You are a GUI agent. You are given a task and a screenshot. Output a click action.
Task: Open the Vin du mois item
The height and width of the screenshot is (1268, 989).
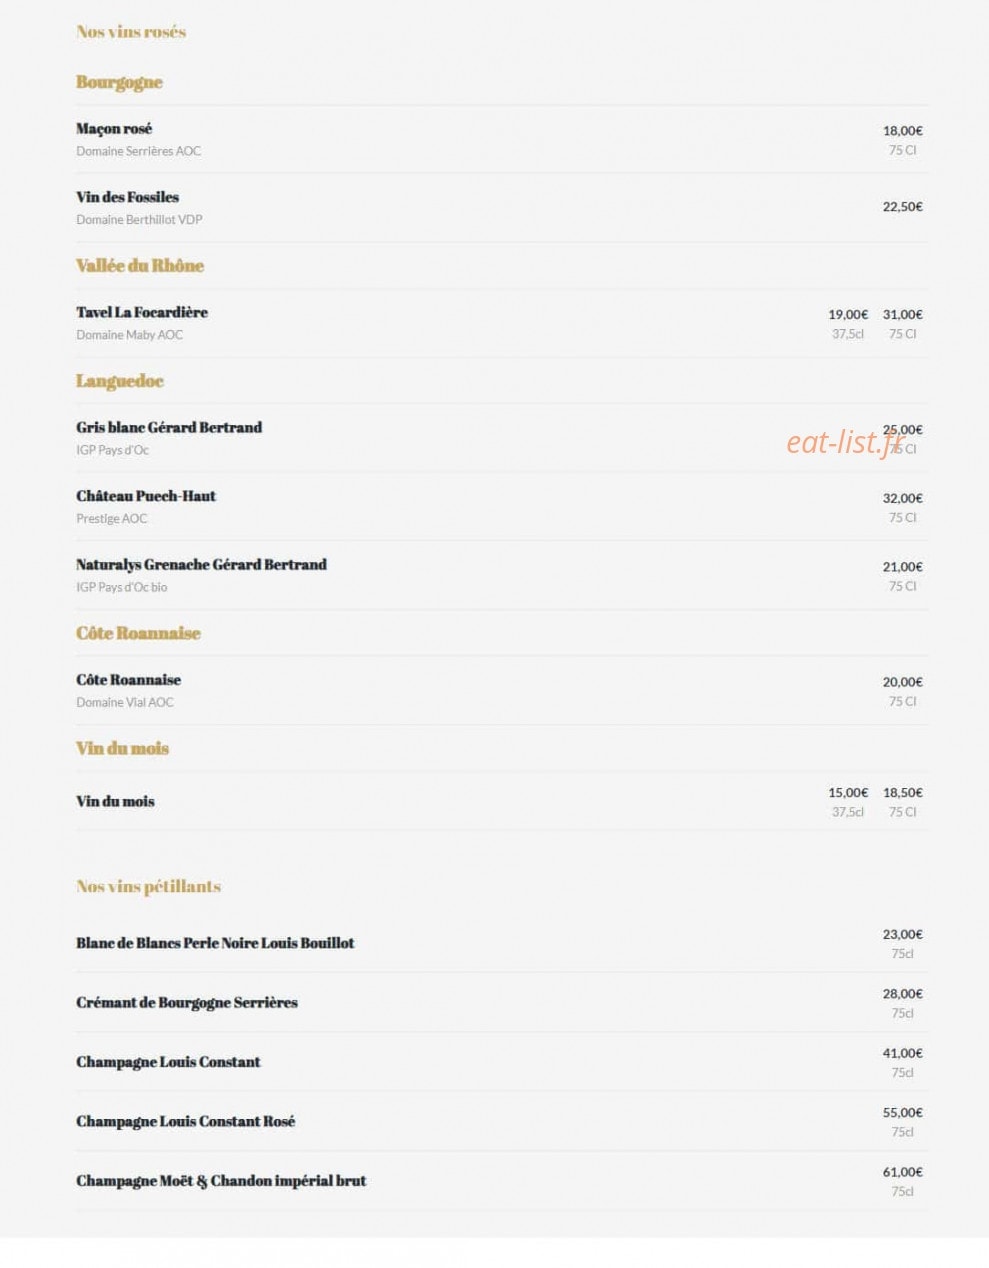click(x=115, y=802)
